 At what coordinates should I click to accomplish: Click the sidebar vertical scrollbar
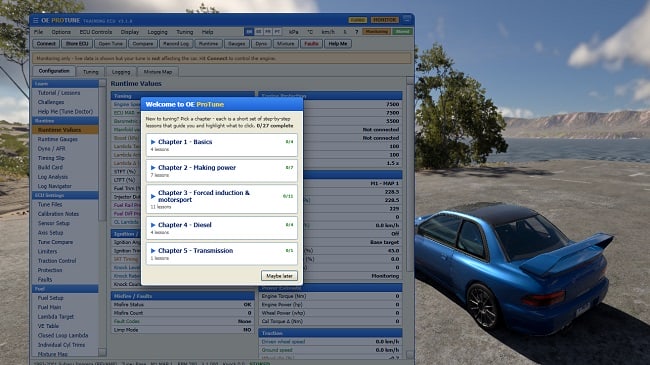click(102, 218)
